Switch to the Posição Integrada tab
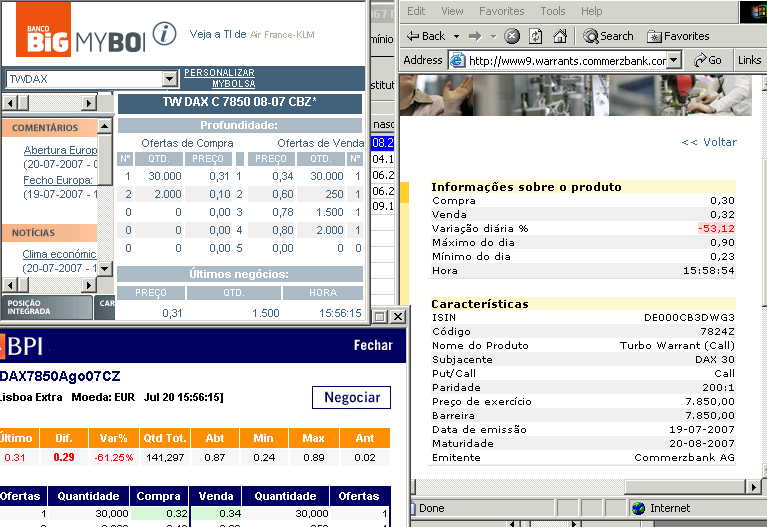 tap(46, 307)
